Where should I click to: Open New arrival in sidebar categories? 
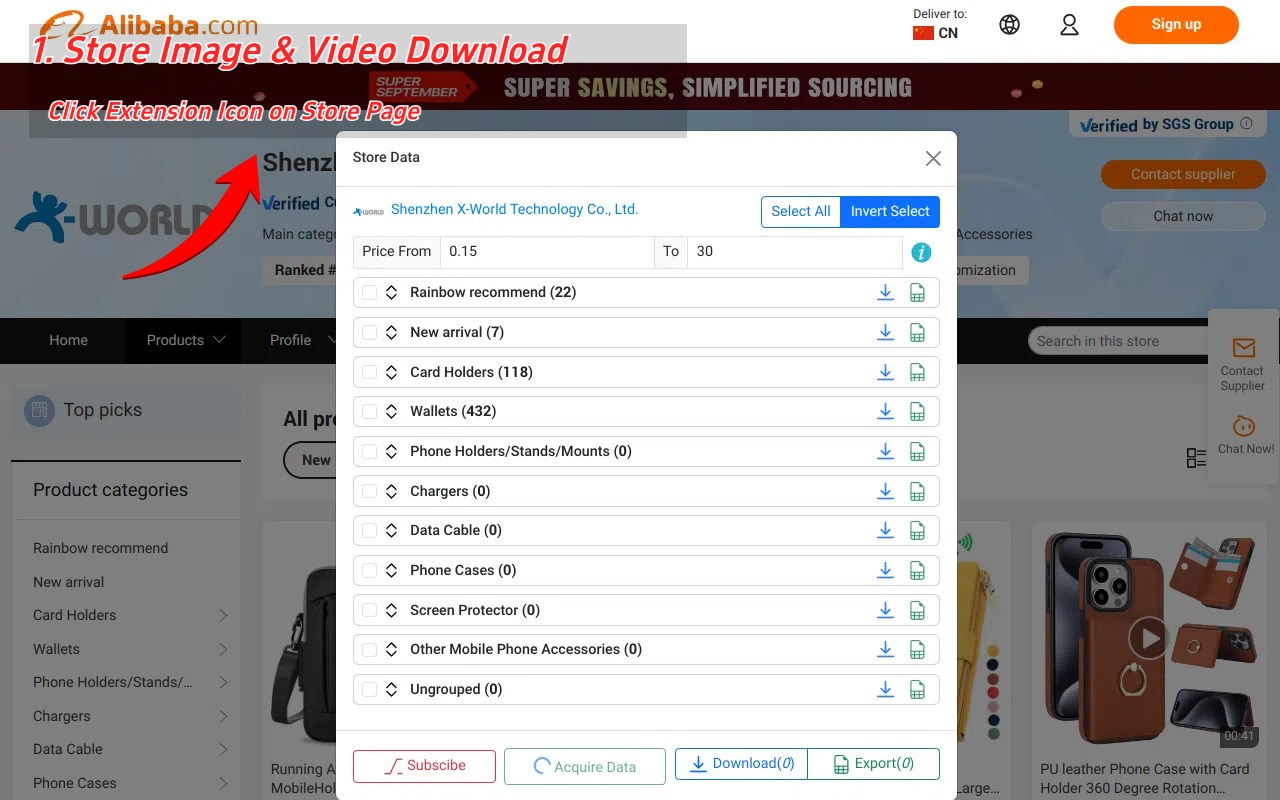tap(68, 582)
